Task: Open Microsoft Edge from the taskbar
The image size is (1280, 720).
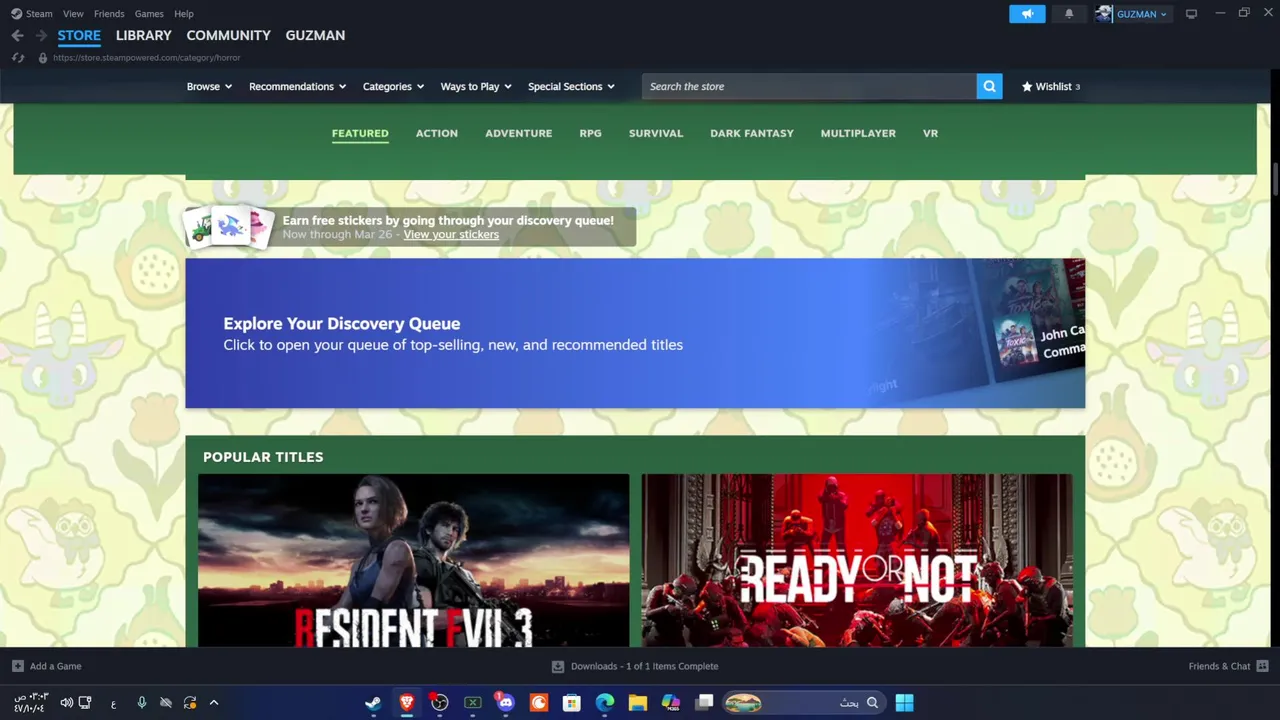Action: (605, 703)
